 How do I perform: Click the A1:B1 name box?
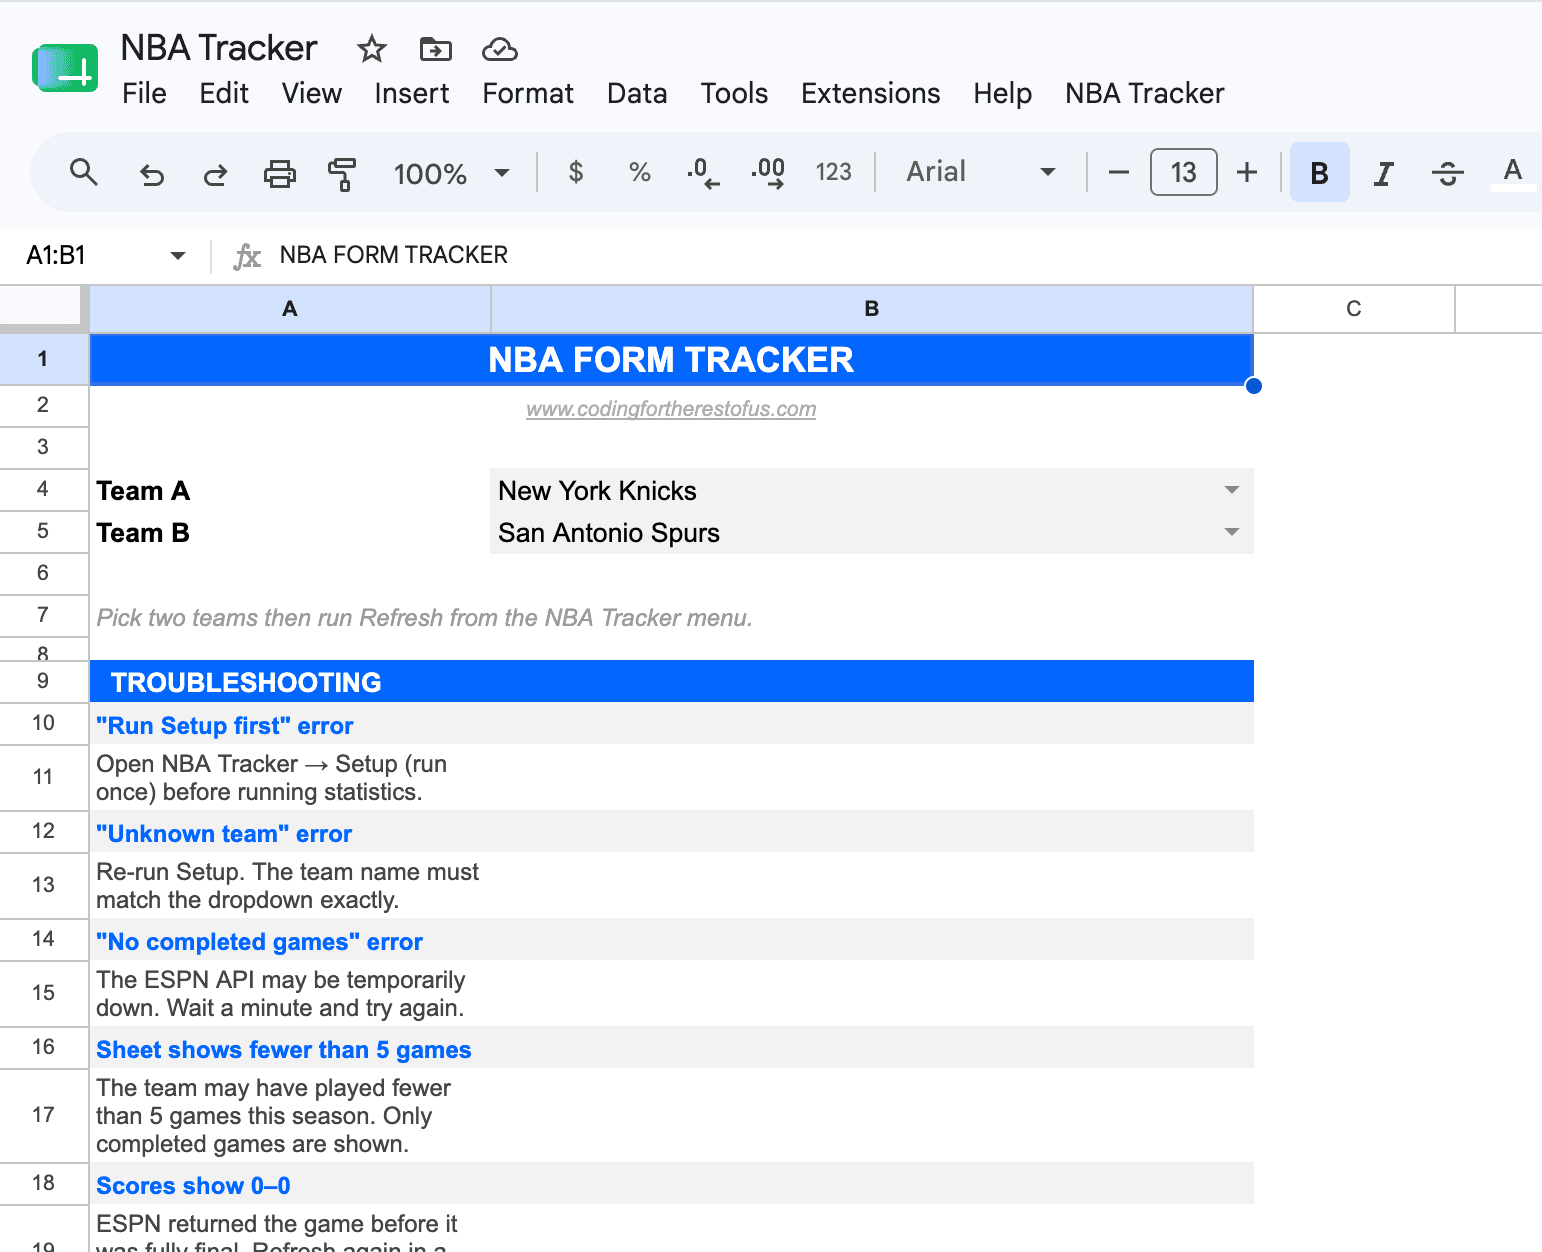tap(56, 256)
